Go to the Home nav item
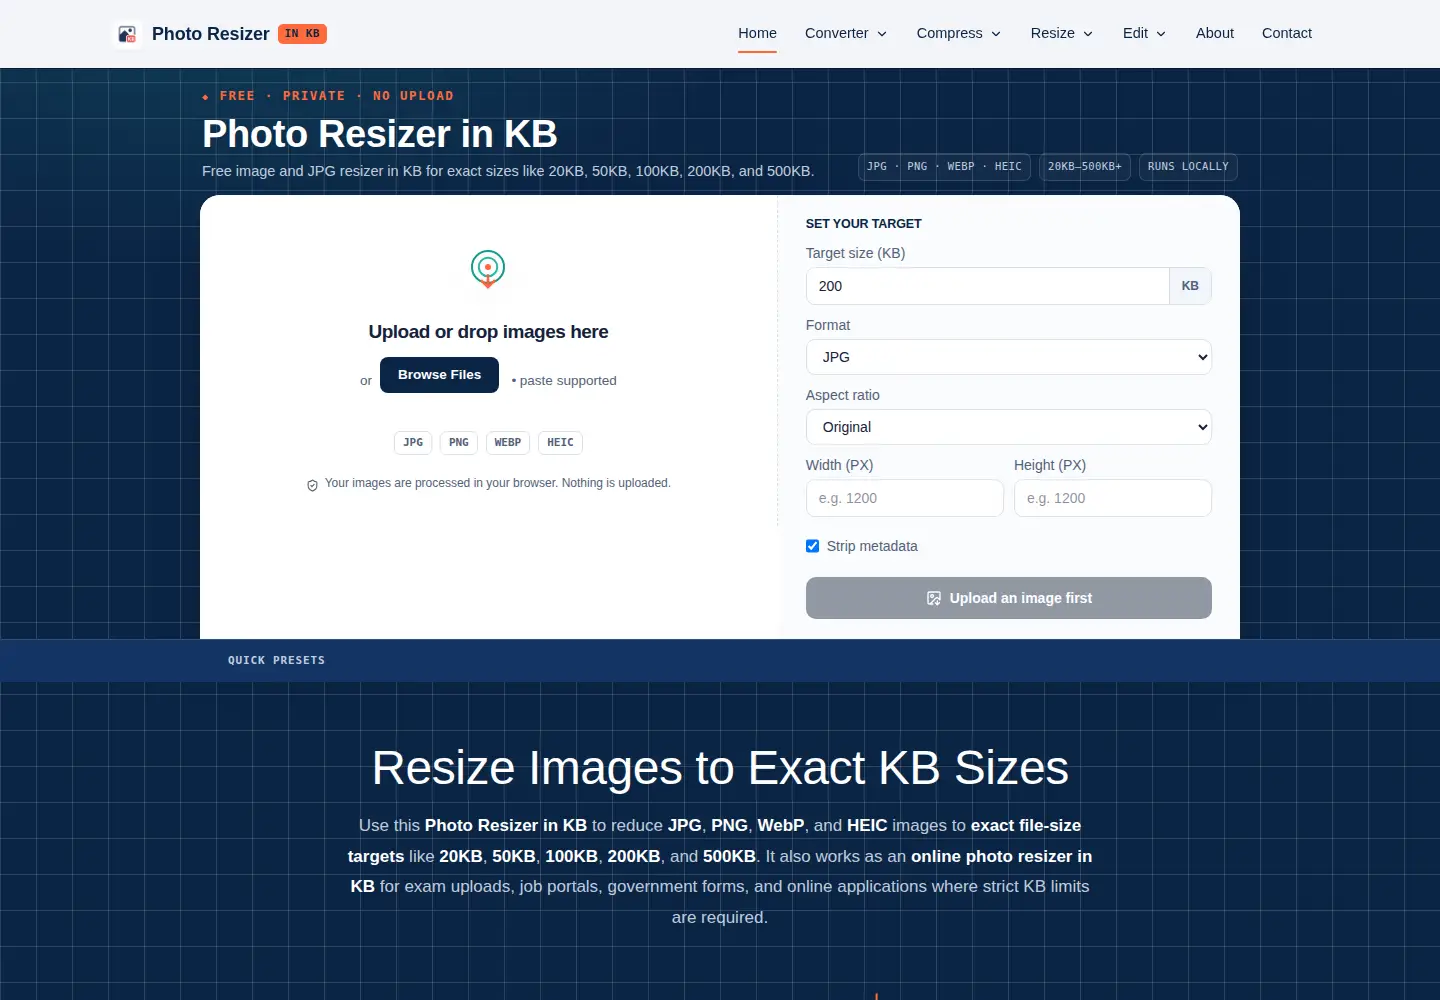This screenshot has height=1000, width=1440. pyautogui.click(x=757, y=33)
